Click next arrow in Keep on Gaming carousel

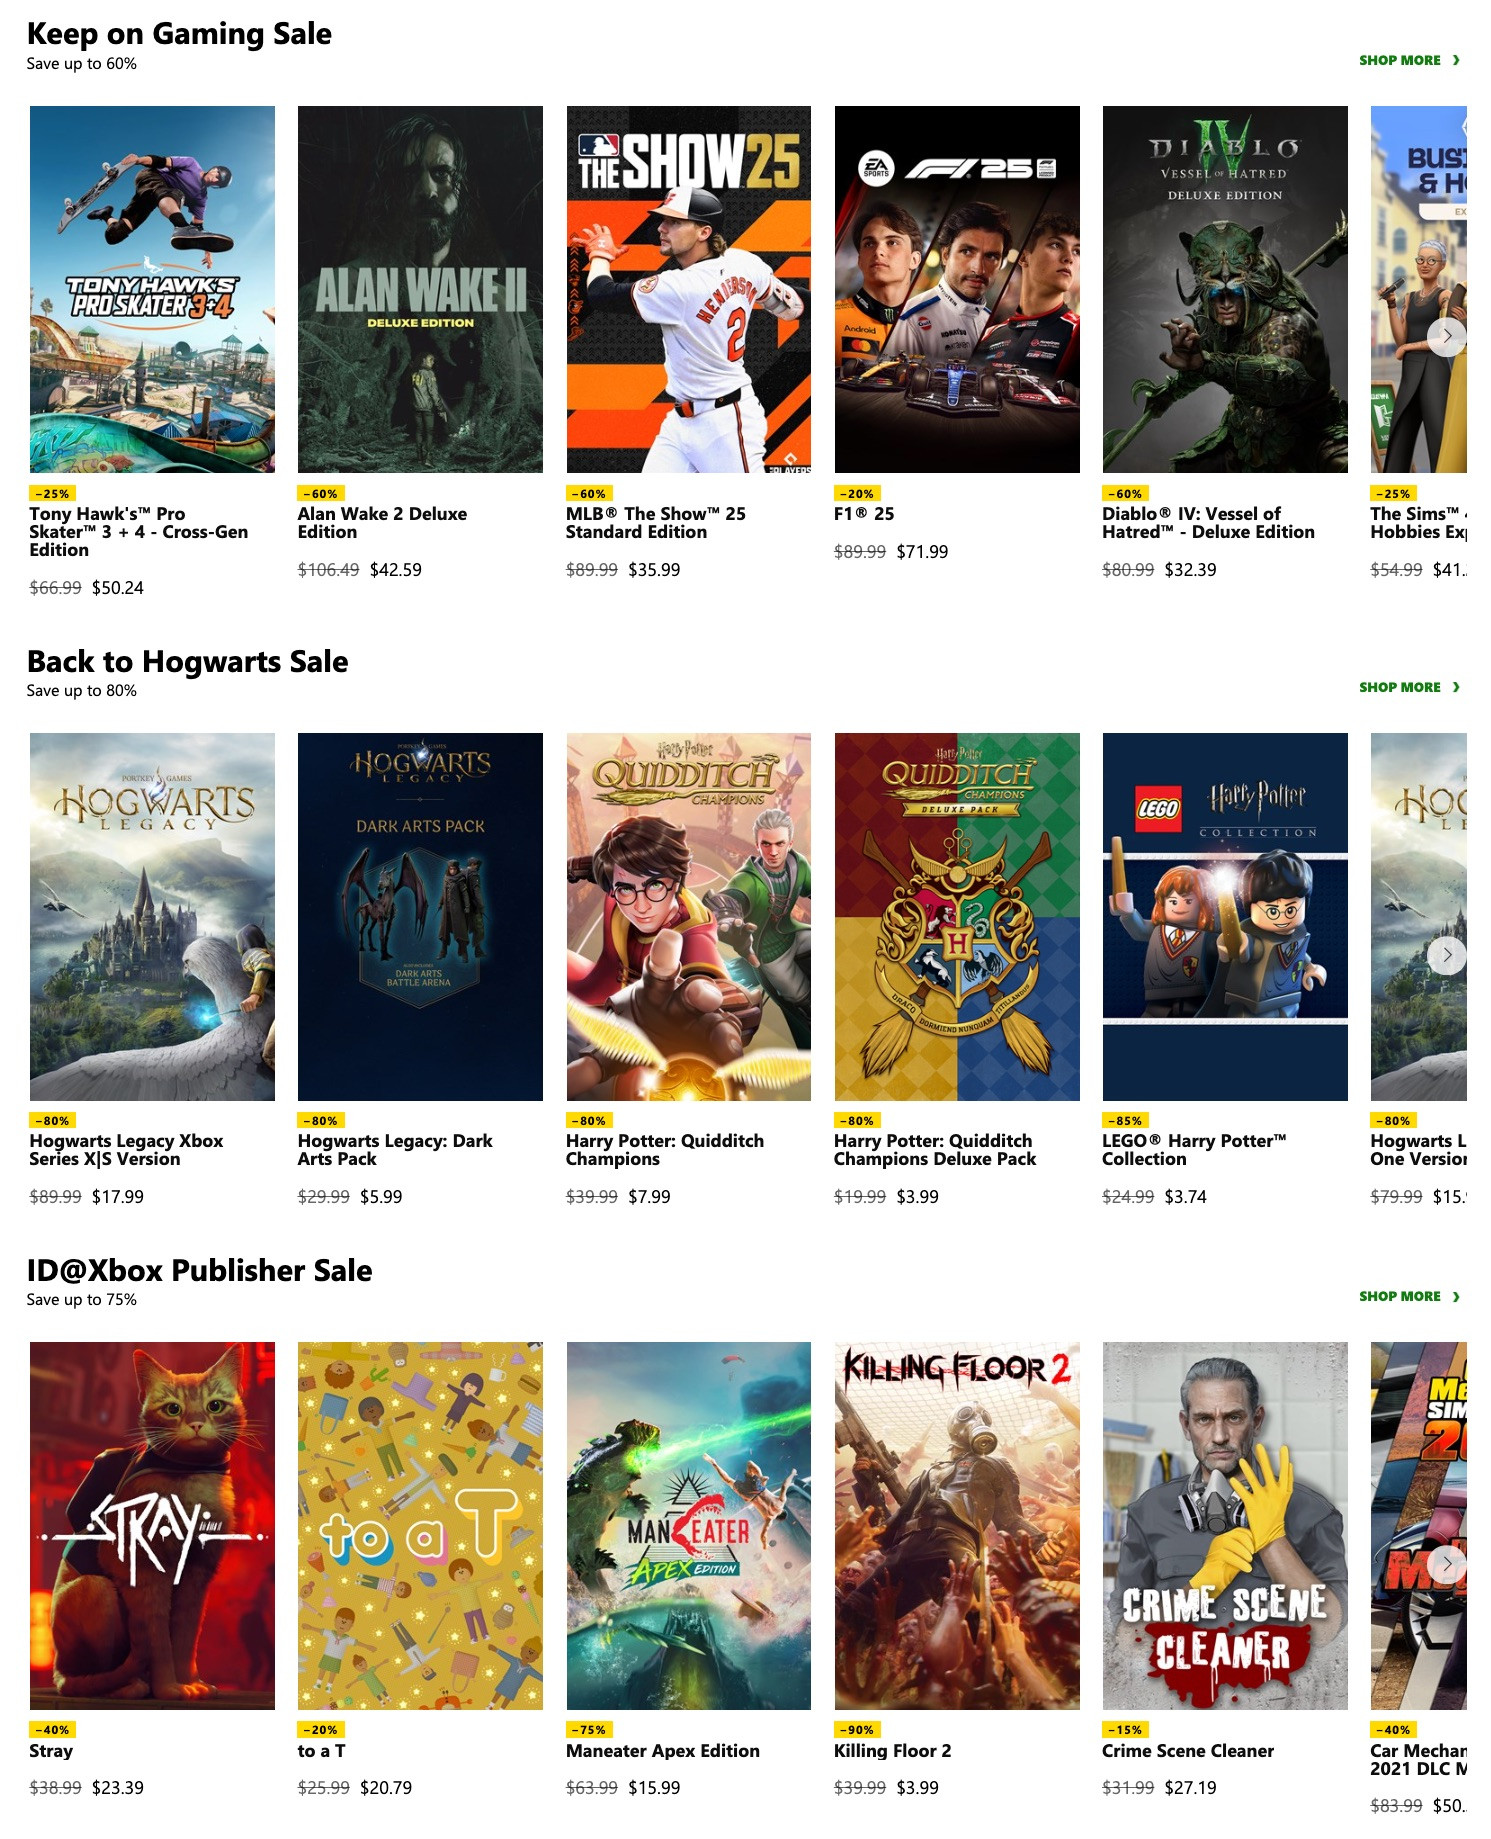tap(1446, 336)
